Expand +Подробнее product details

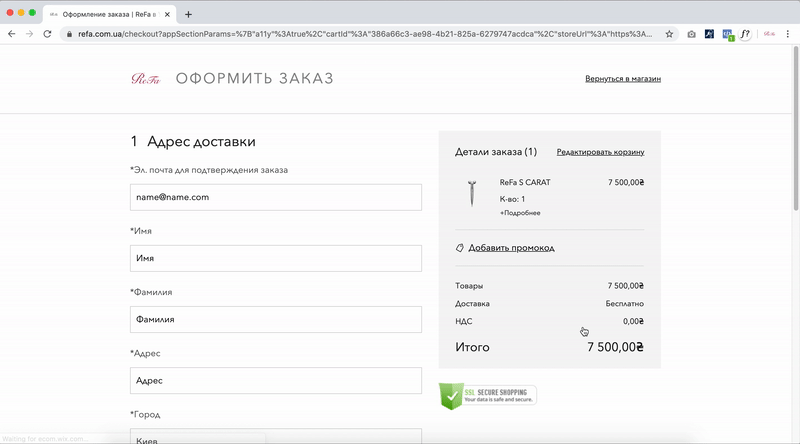pos(520,213)
